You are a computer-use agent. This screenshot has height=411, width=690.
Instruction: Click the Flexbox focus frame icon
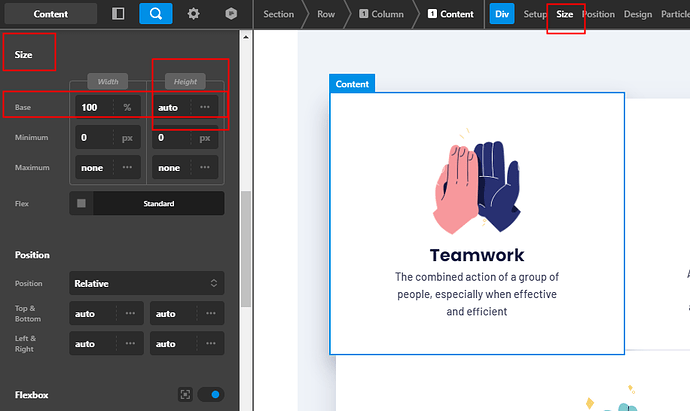click(185, 394)
